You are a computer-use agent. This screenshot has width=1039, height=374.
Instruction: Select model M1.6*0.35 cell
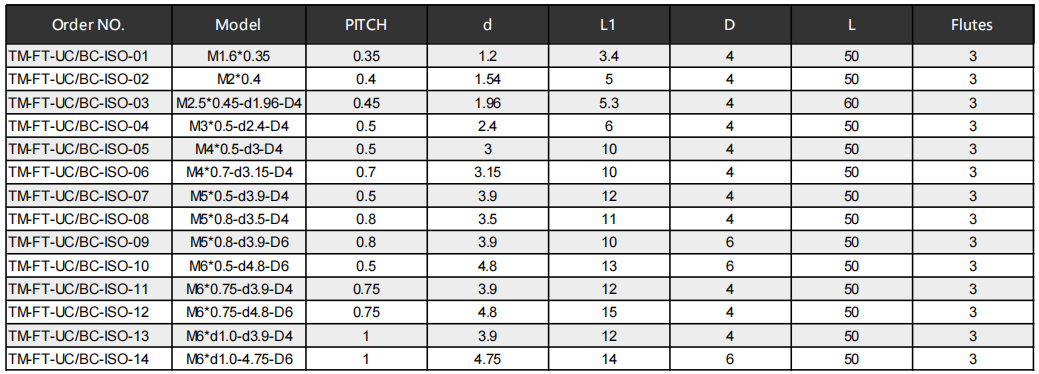pos(239,56)
